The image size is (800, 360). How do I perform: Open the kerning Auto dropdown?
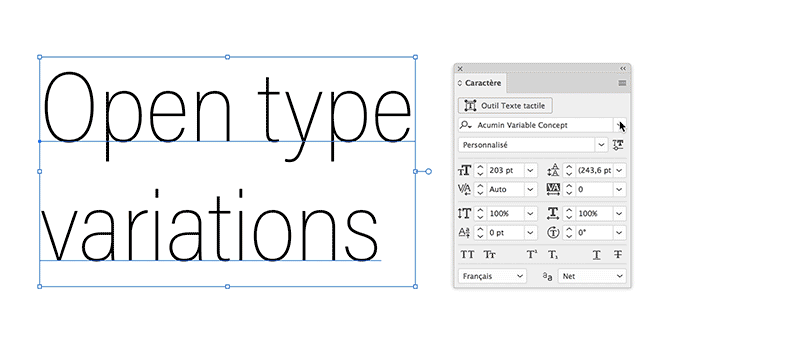click(x=531, y=189)
